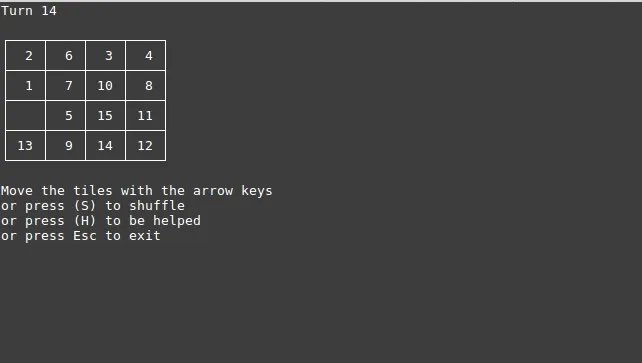Click the tile numbered 14

pyautogui.click(x=106, y=146)
